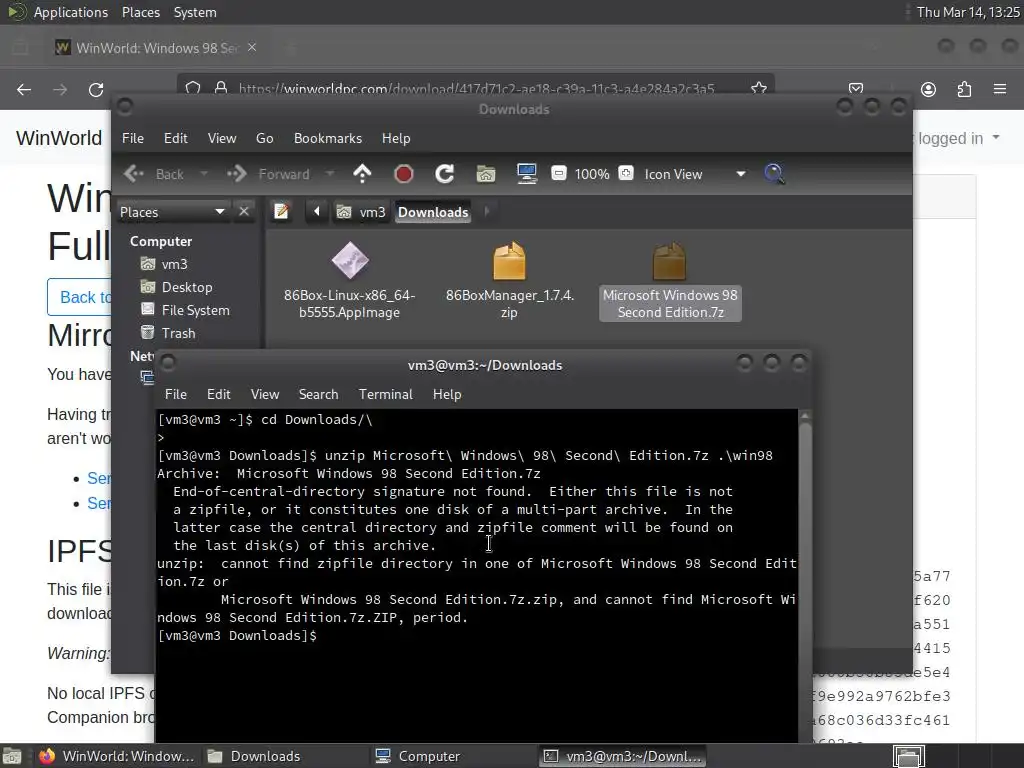Click terminal vertical scrollbar
Image resolution: width=1024 pixels, height=768 pixels.
(x=805, y=576)
